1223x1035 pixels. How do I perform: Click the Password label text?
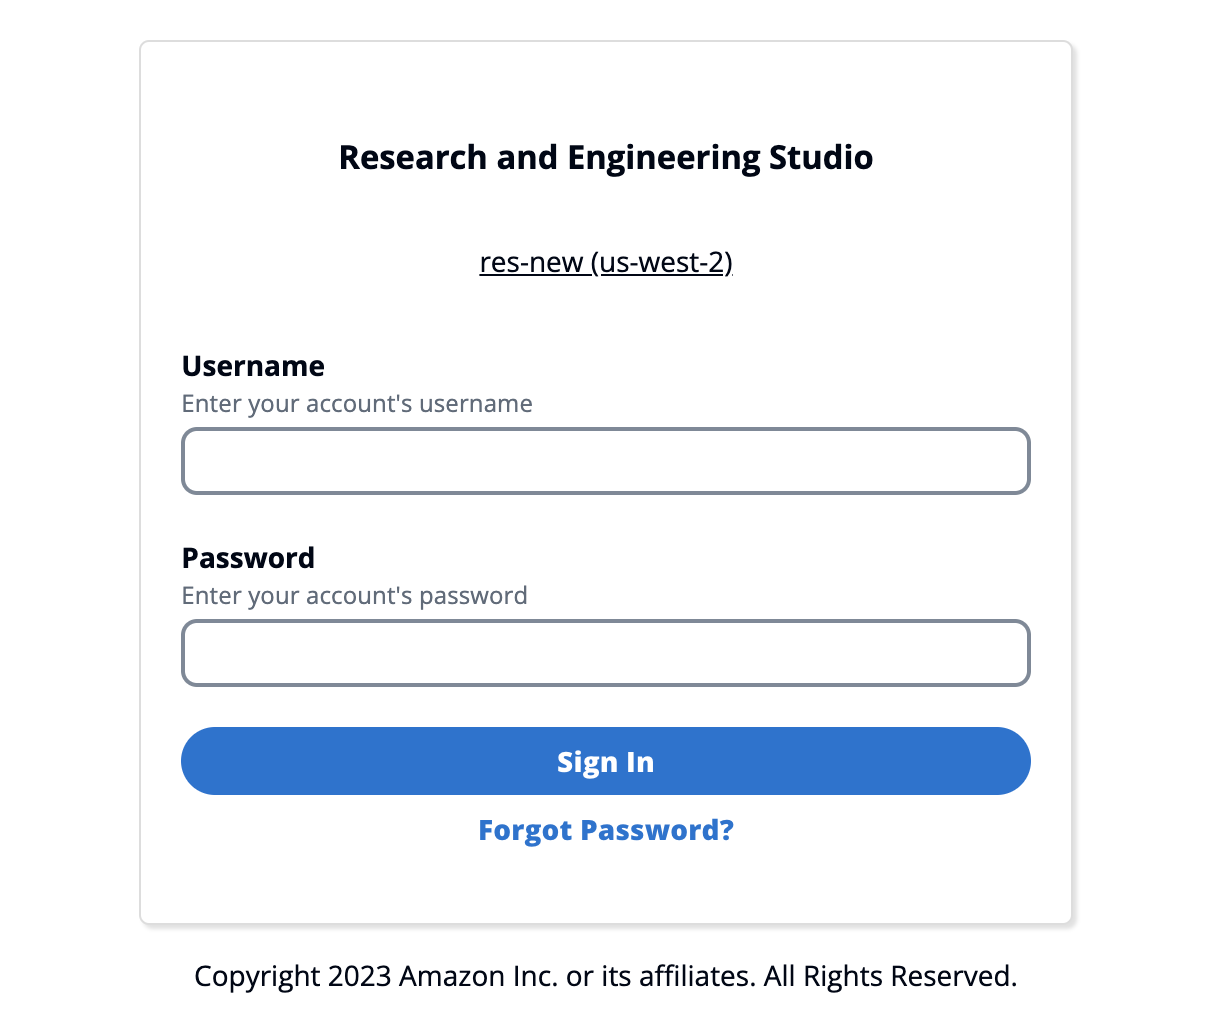pyautogui.click(x=248, y=557)
